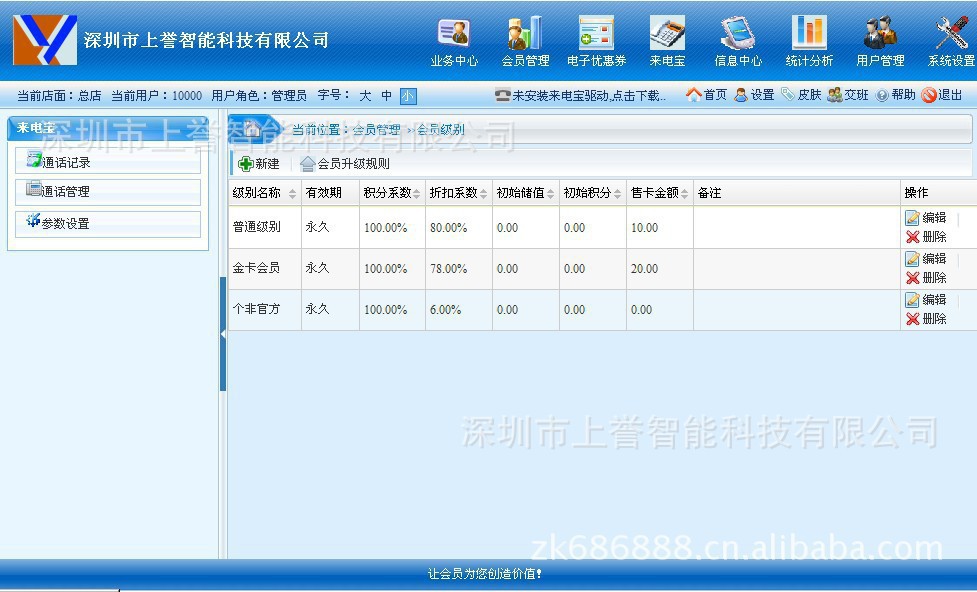The image size is (977, 592).
Task: Open the 会员管理 module icon
Action: [x=525, y=35]
